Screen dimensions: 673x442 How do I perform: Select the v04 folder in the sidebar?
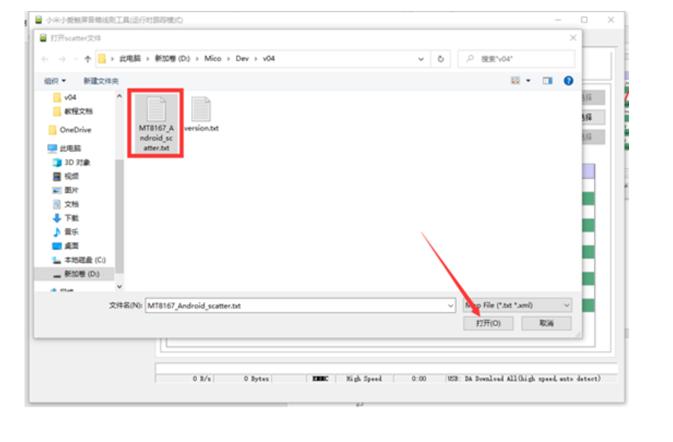point(65,97)
